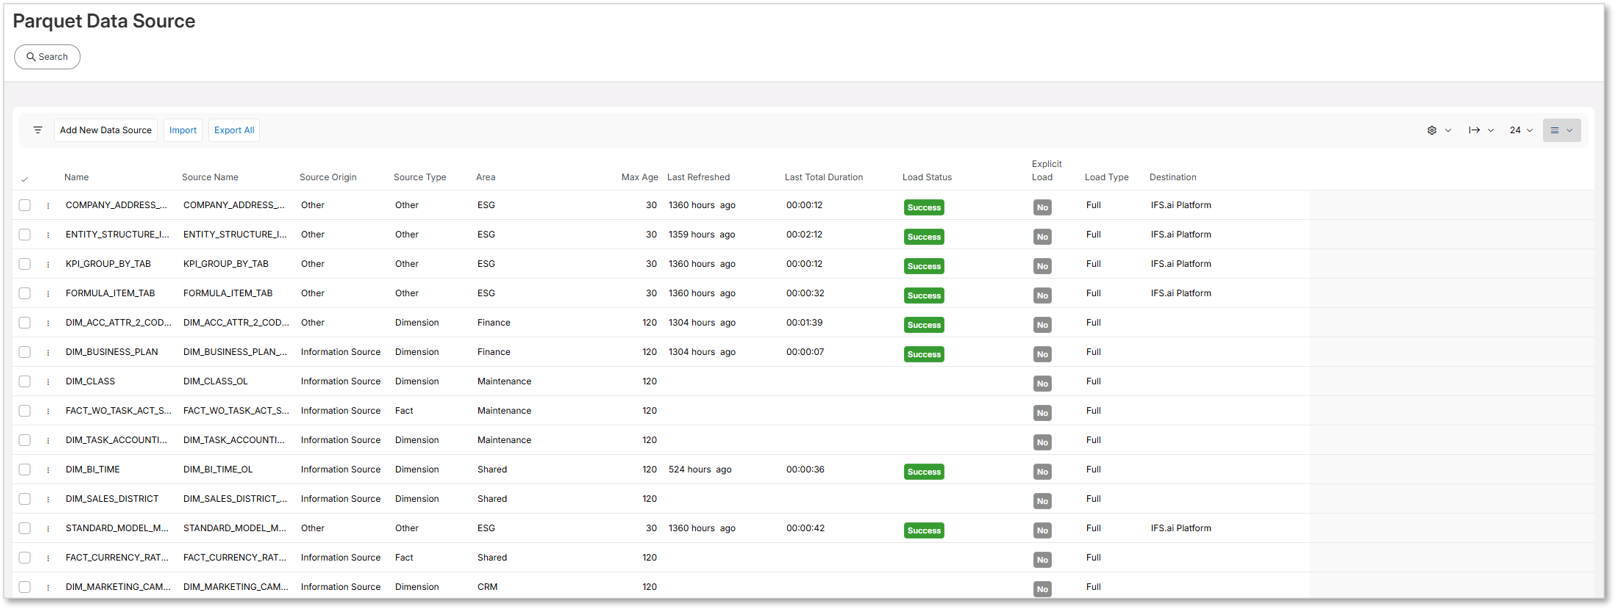1615x609 pixels.
Task: Expand chevron on list view button
Action: [1570, 130]
